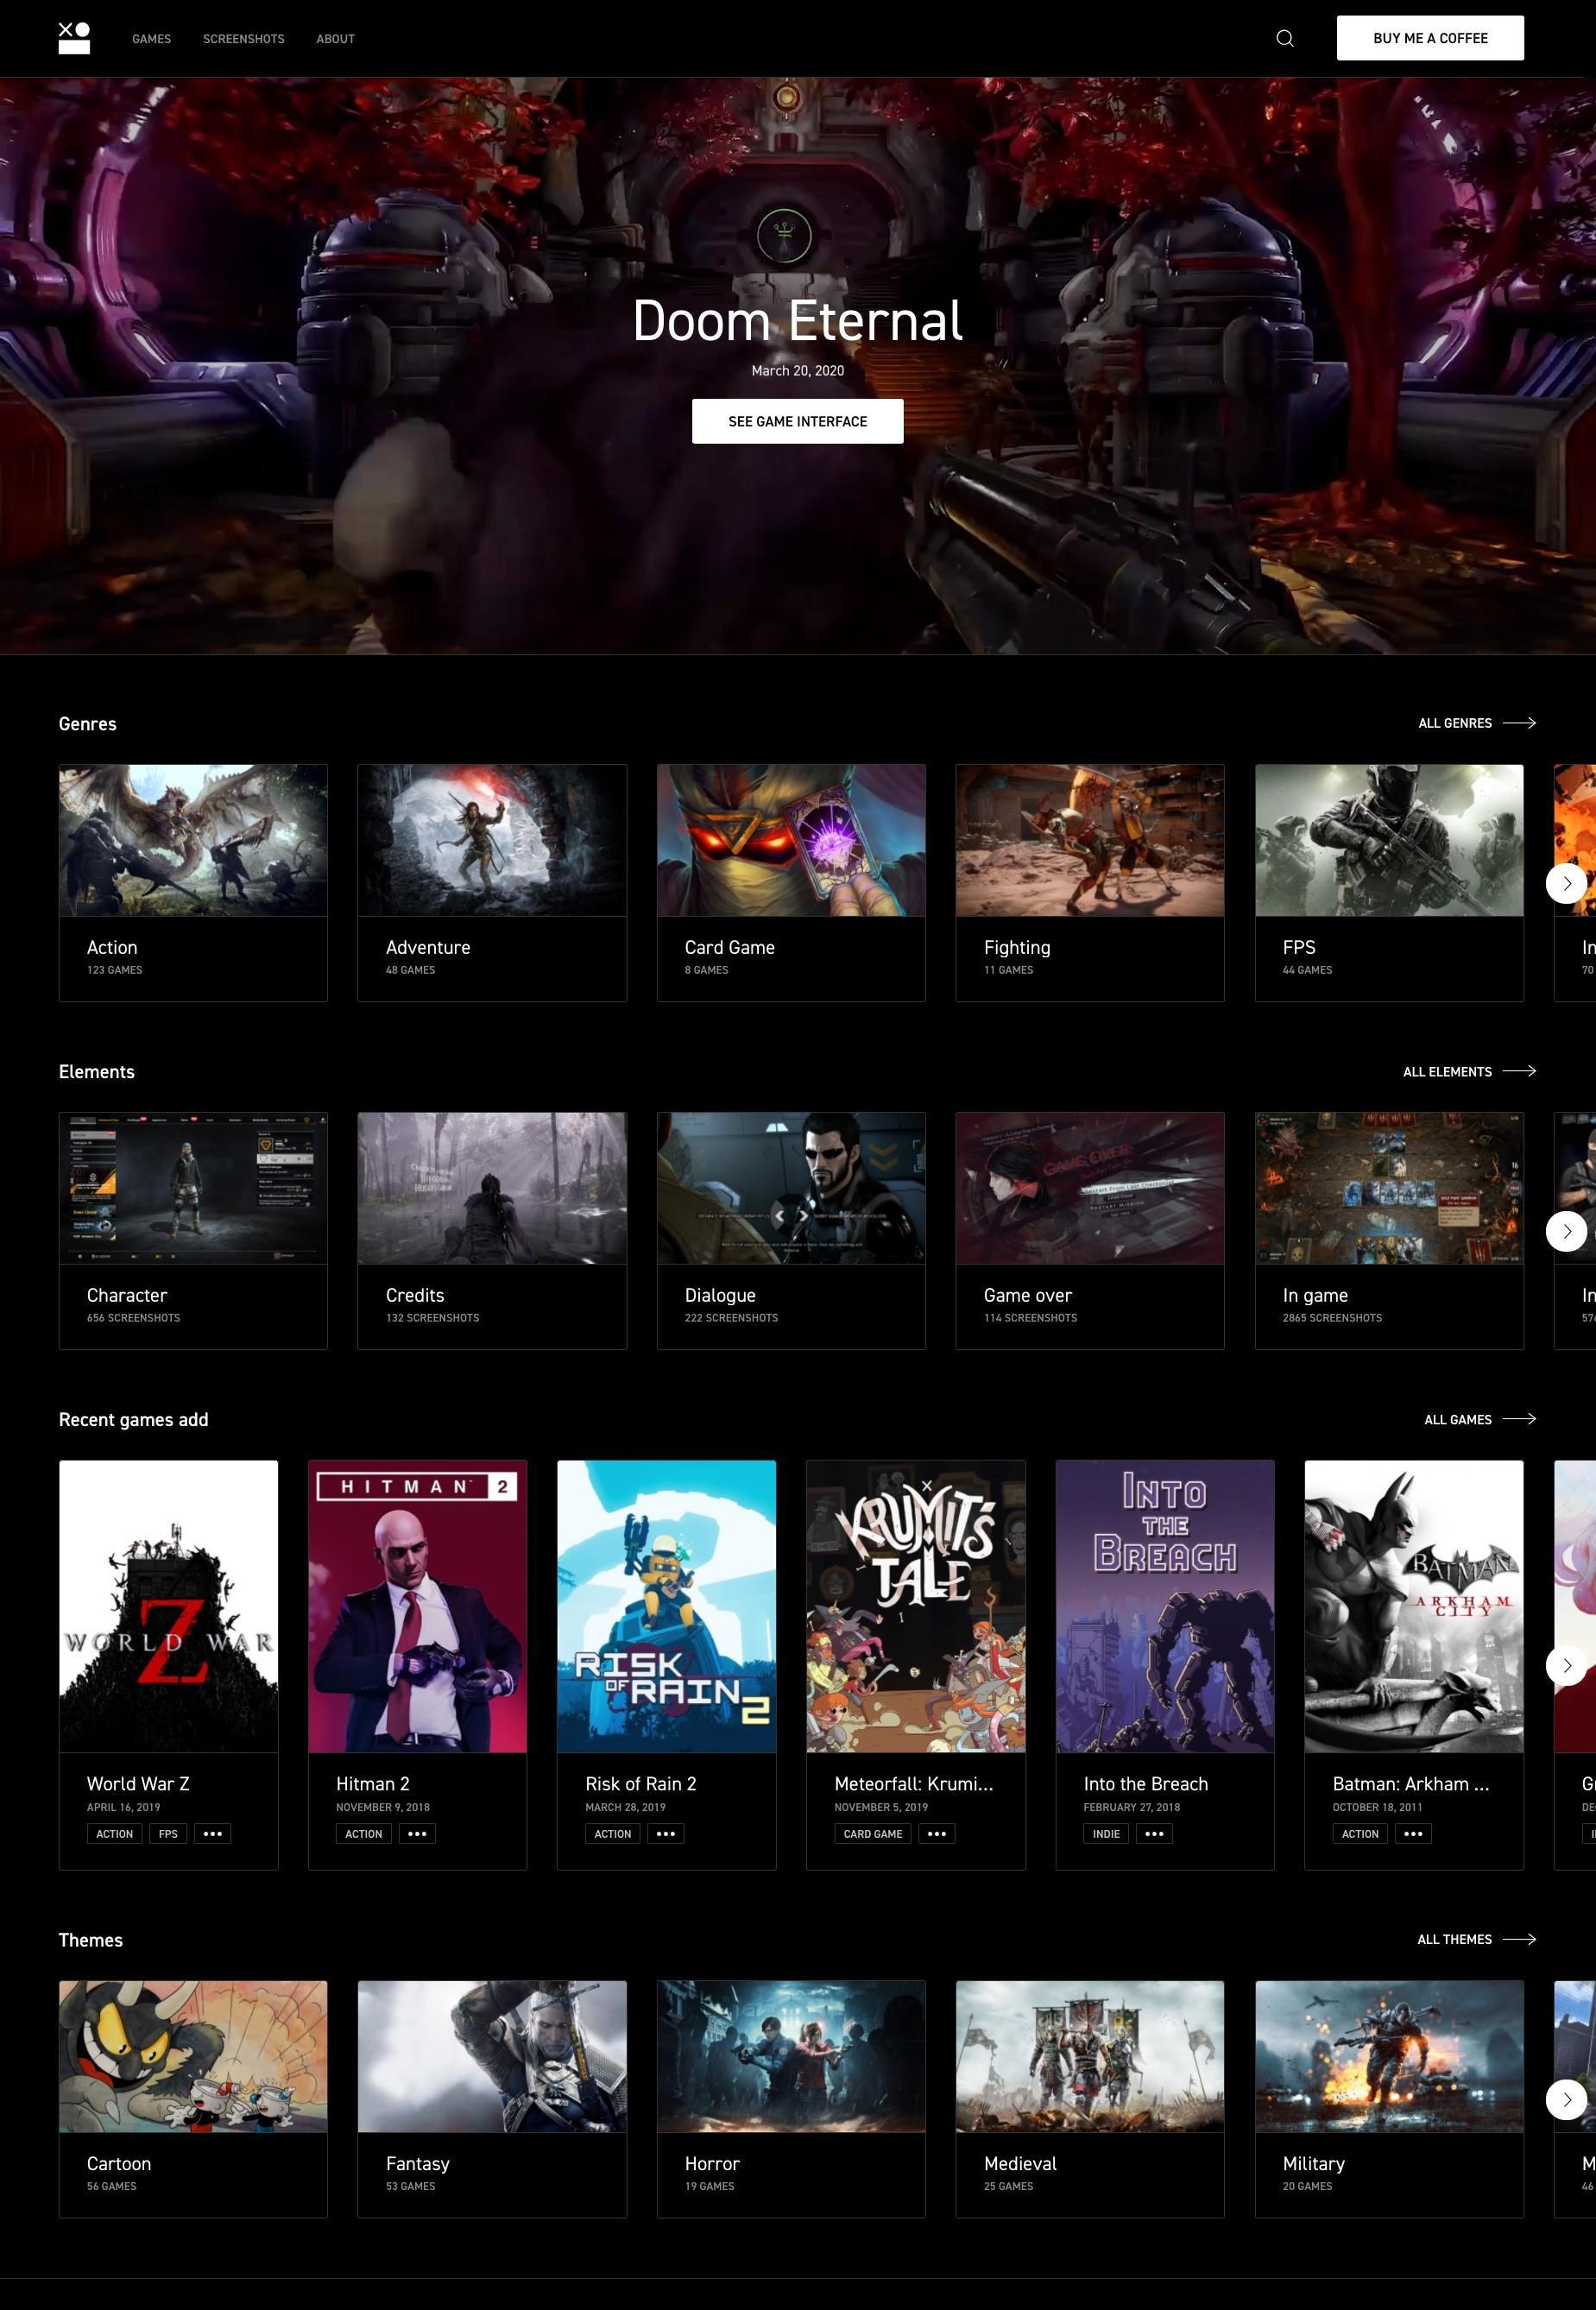
Task: Select the Action tag on Risk of Rain 2
Action: point(613,1834)
